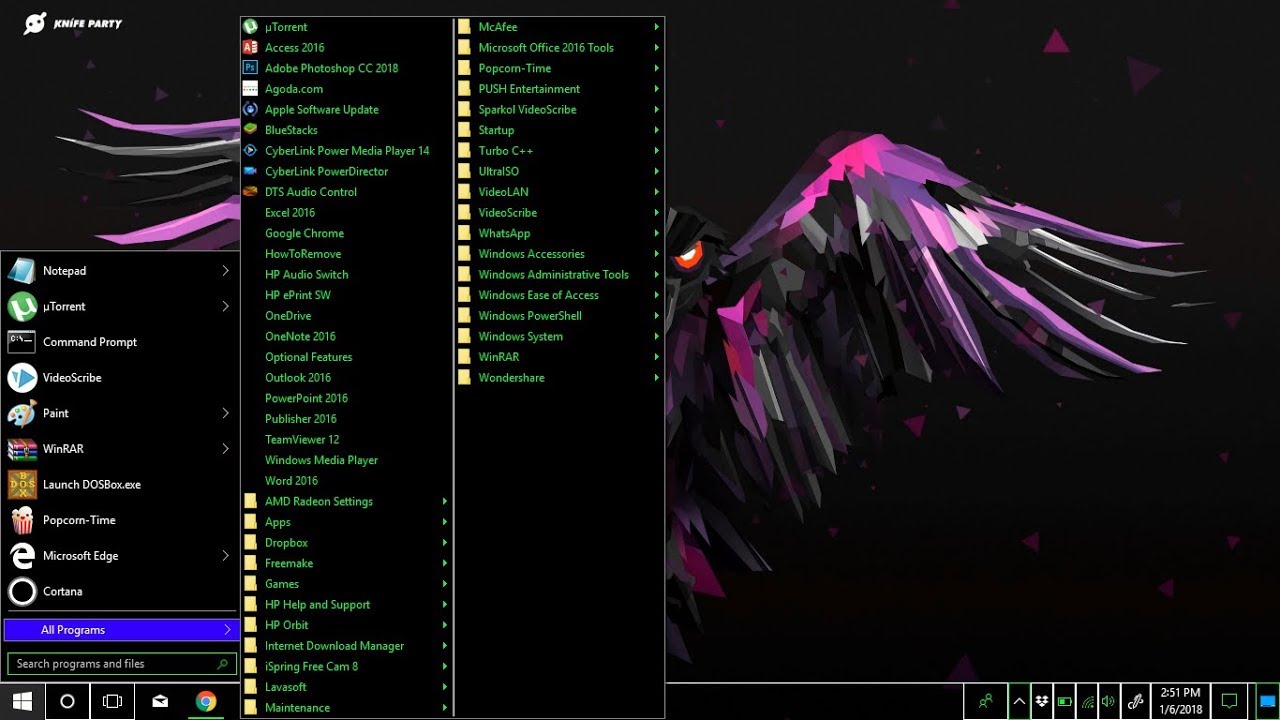Viewport: 1280px width, 720px height.
Task: Open All Programs menu
Action: [120, 630]
